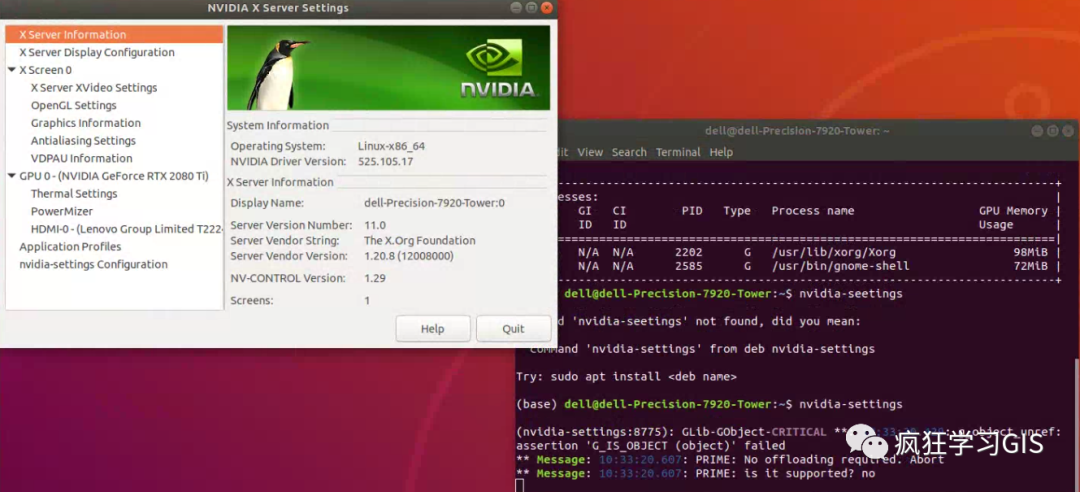The width and height of the screenshot is (1080, 492).
Task: Click the NVIDIA logo in banner
Action: pos(498,70)
